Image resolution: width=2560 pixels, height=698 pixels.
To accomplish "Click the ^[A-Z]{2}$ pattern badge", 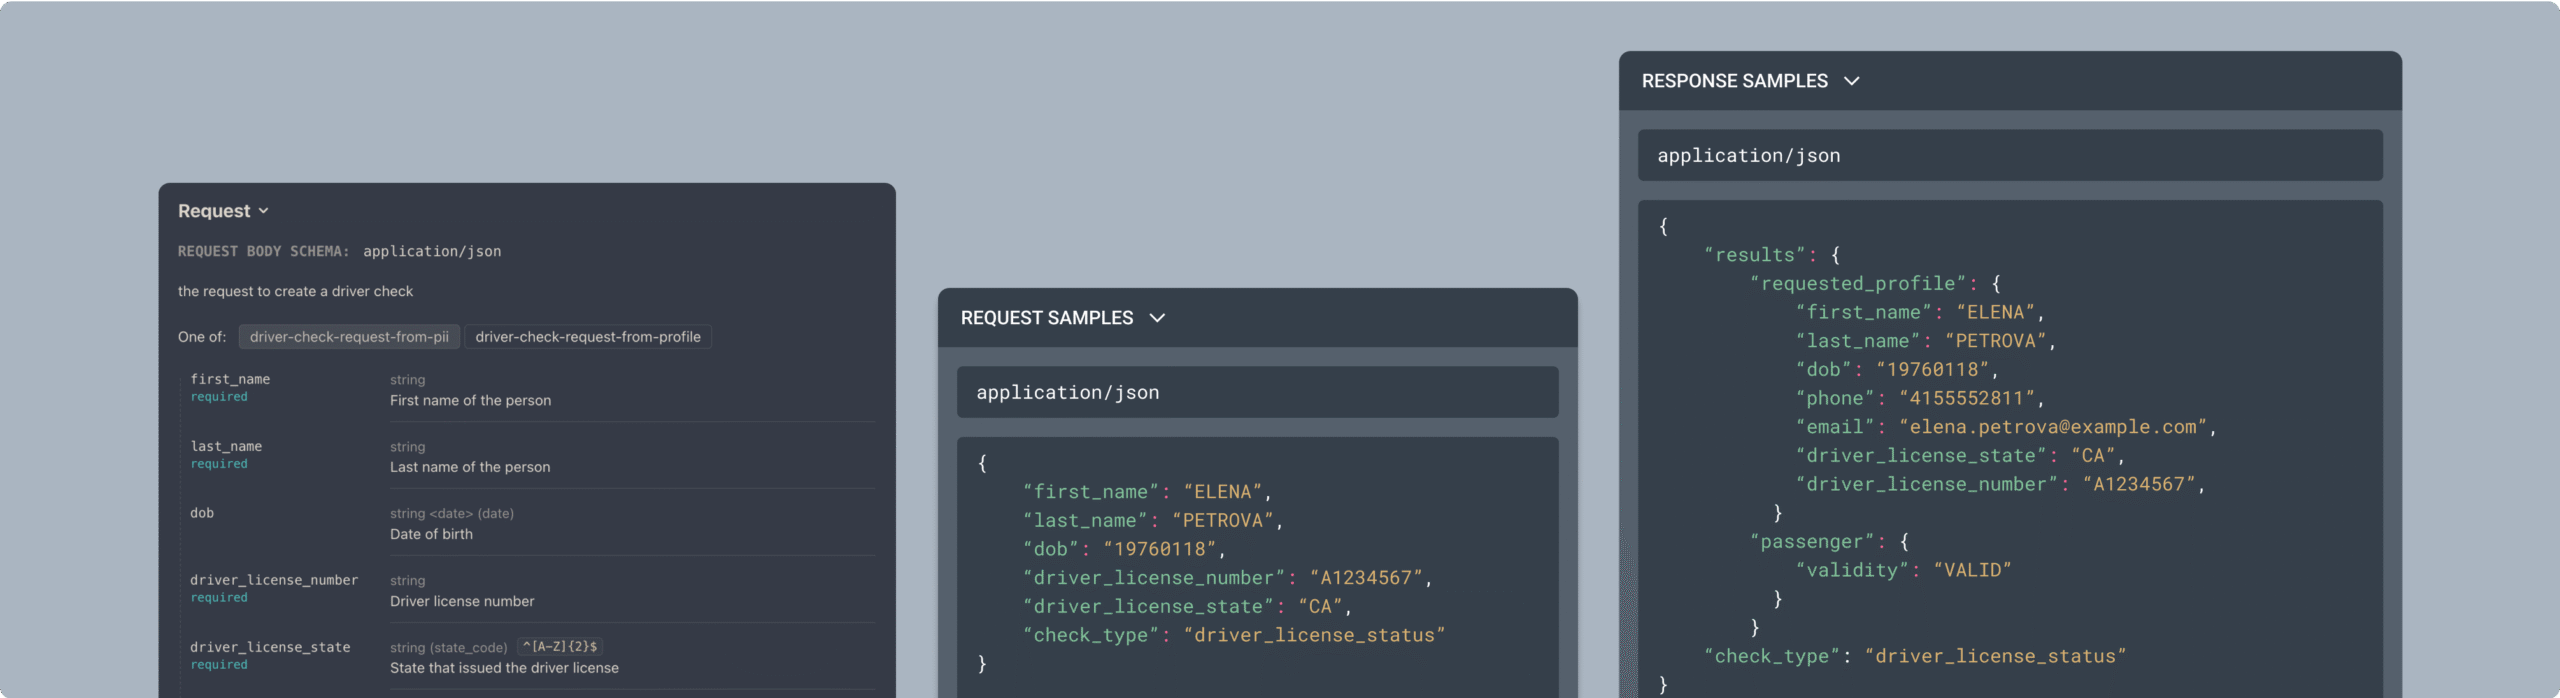I will click(x=560, y=647).
